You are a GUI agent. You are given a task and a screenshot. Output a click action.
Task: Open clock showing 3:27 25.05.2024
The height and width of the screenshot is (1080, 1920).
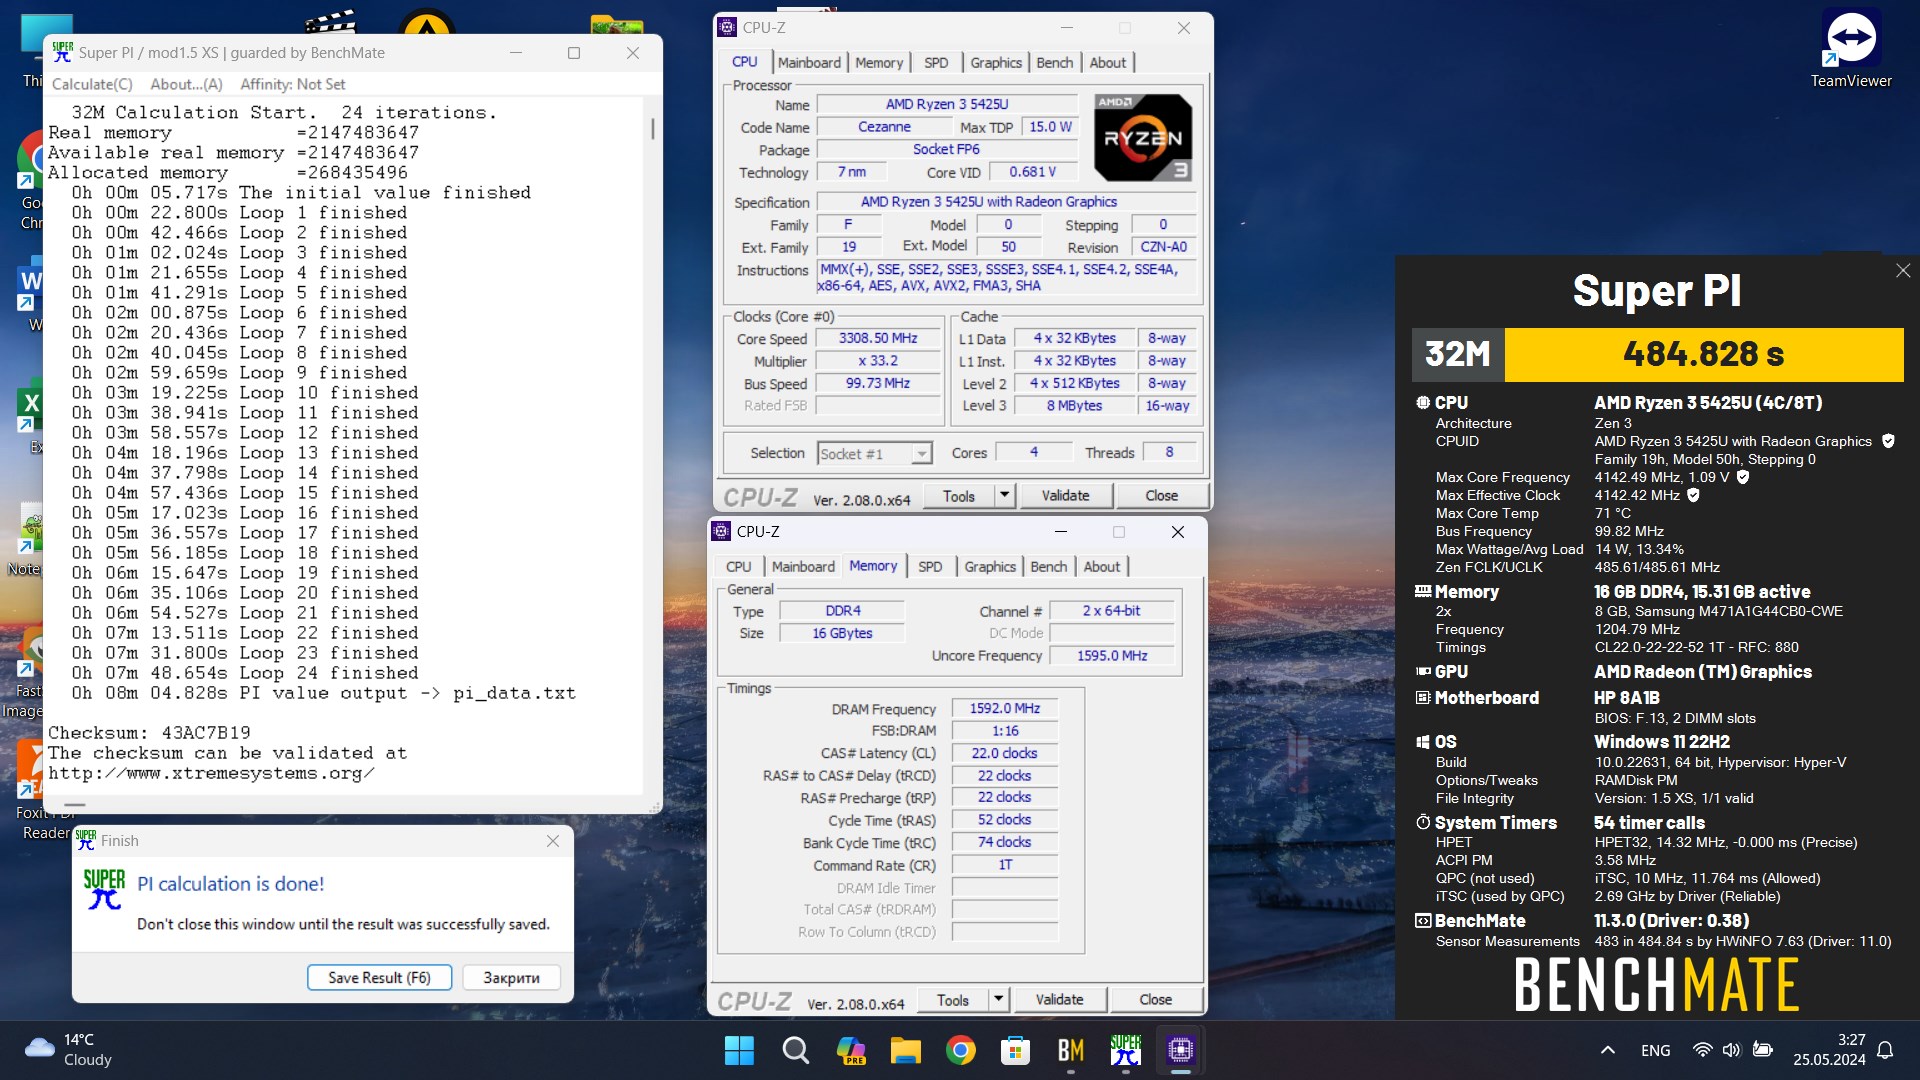[1829, 1050]
